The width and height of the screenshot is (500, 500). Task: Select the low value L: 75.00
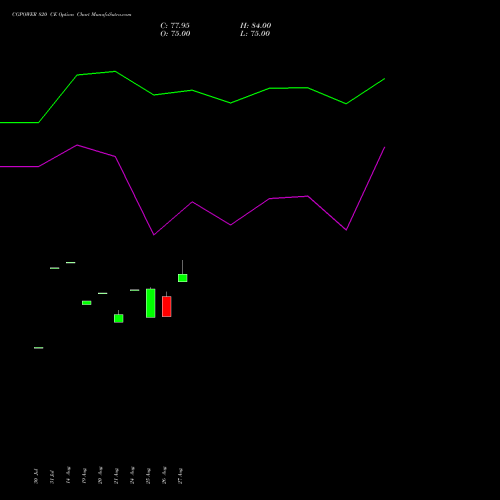[x=255, y=34]
